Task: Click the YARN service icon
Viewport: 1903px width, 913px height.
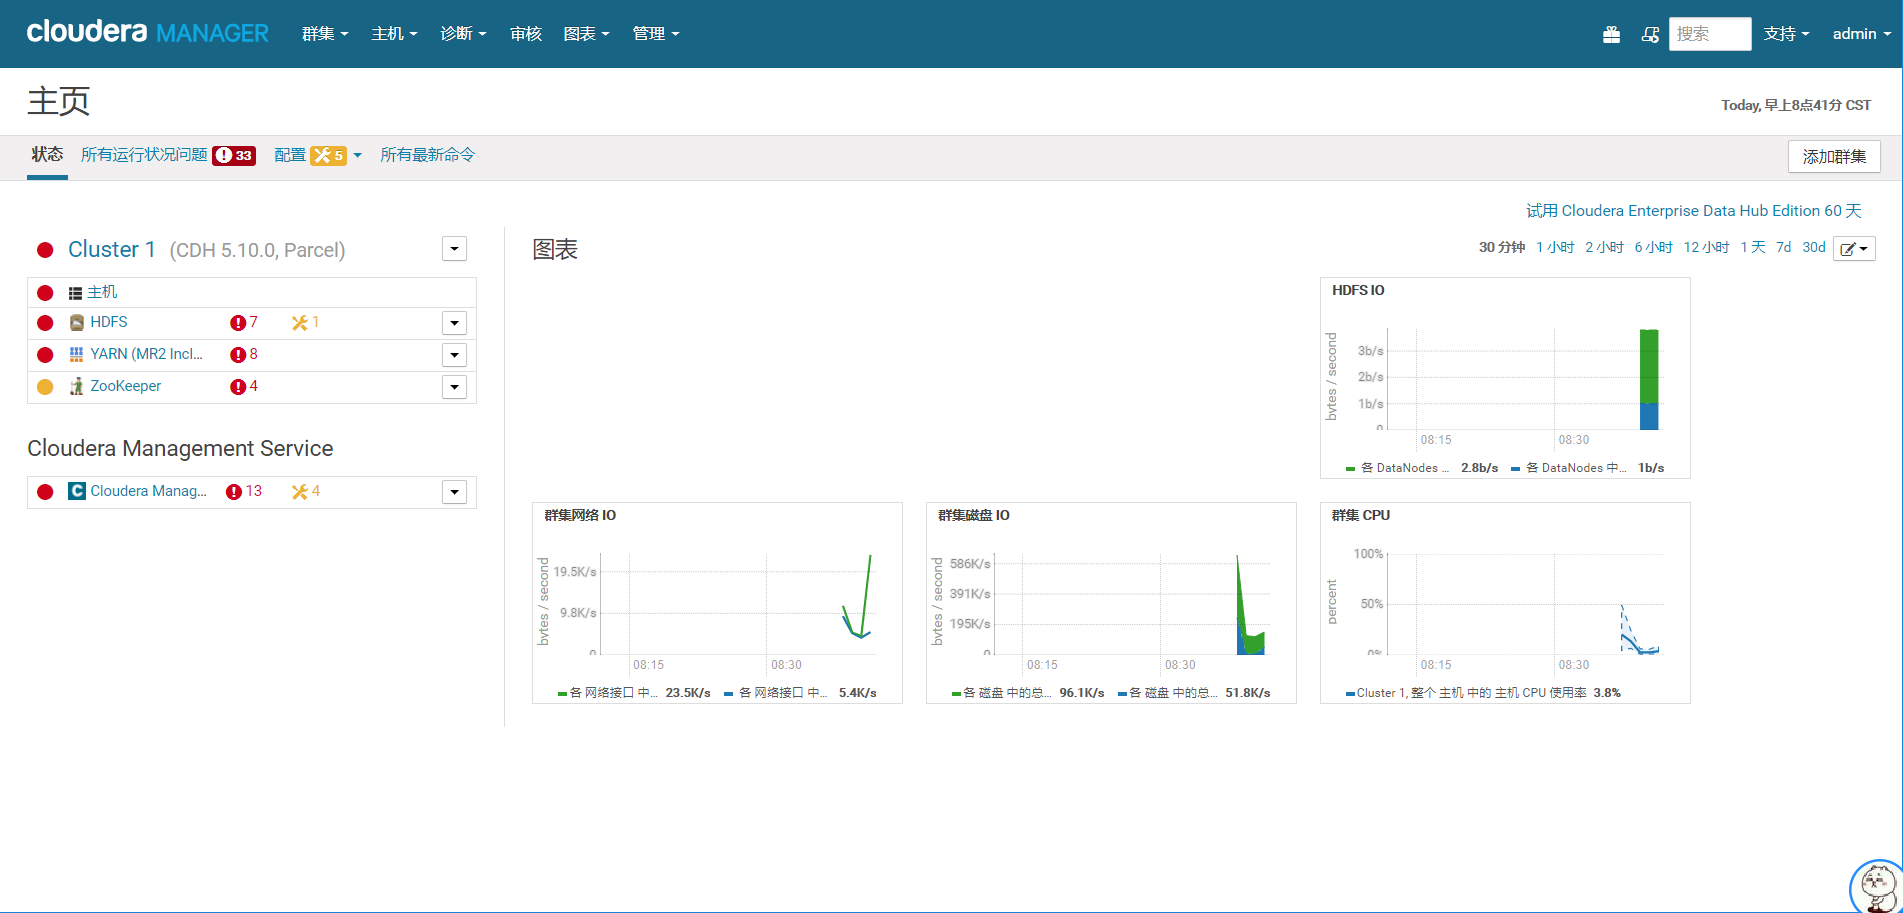Action: [x=77, y=354]
